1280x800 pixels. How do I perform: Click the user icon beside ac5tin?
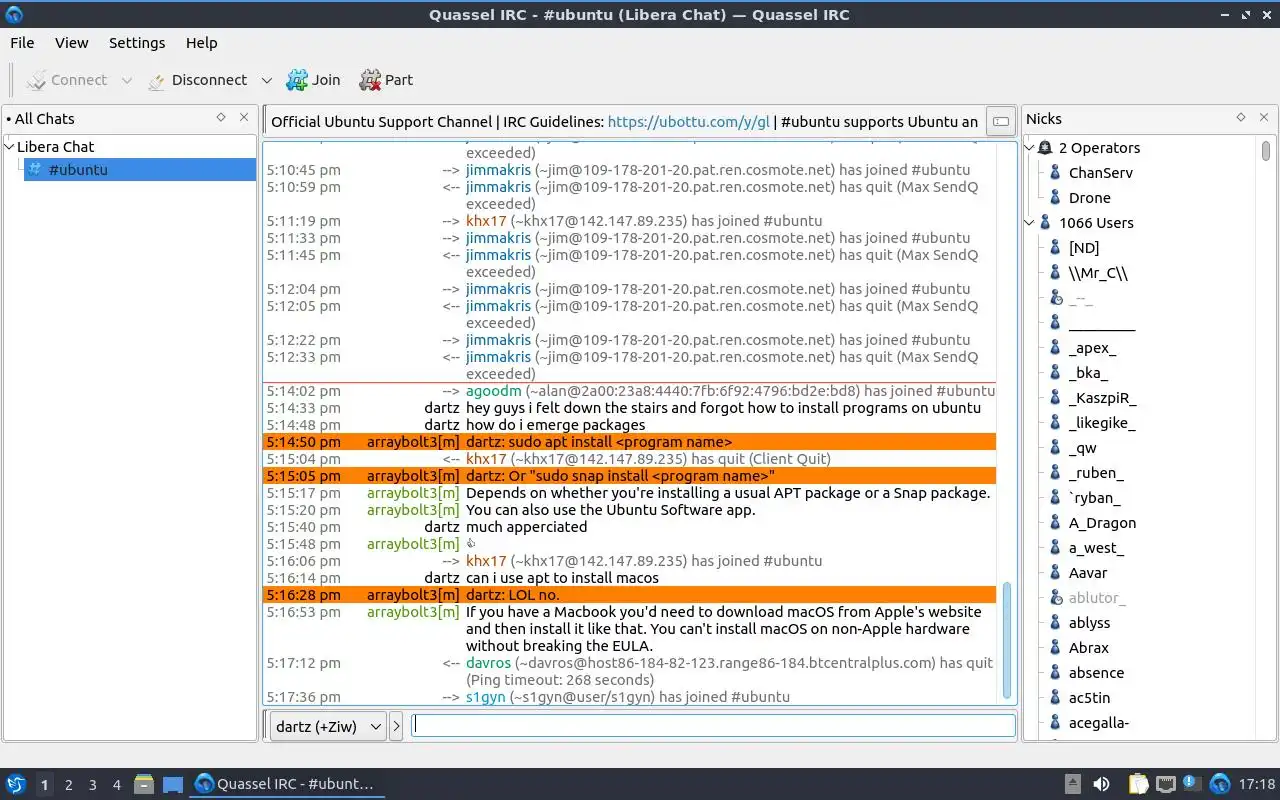(1055, 698)
